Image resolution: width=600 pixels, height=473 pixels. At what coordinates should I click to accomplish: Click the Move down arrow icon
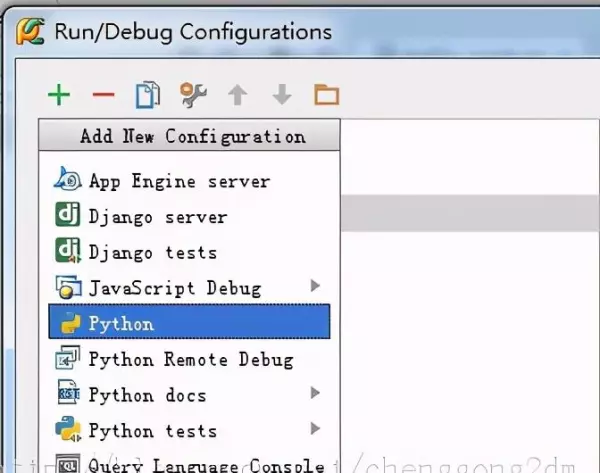(282, 95)
